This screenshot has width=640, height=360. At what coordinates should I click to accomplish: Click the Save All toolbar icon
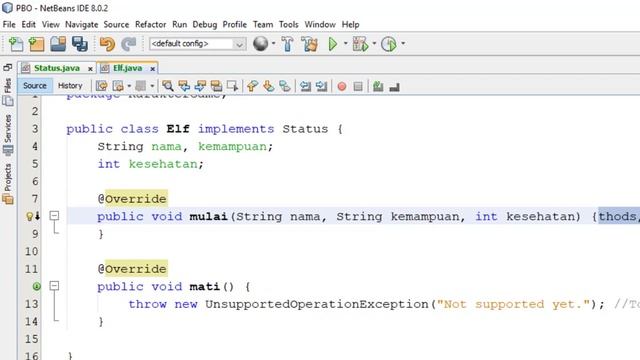tap(80, 44)
